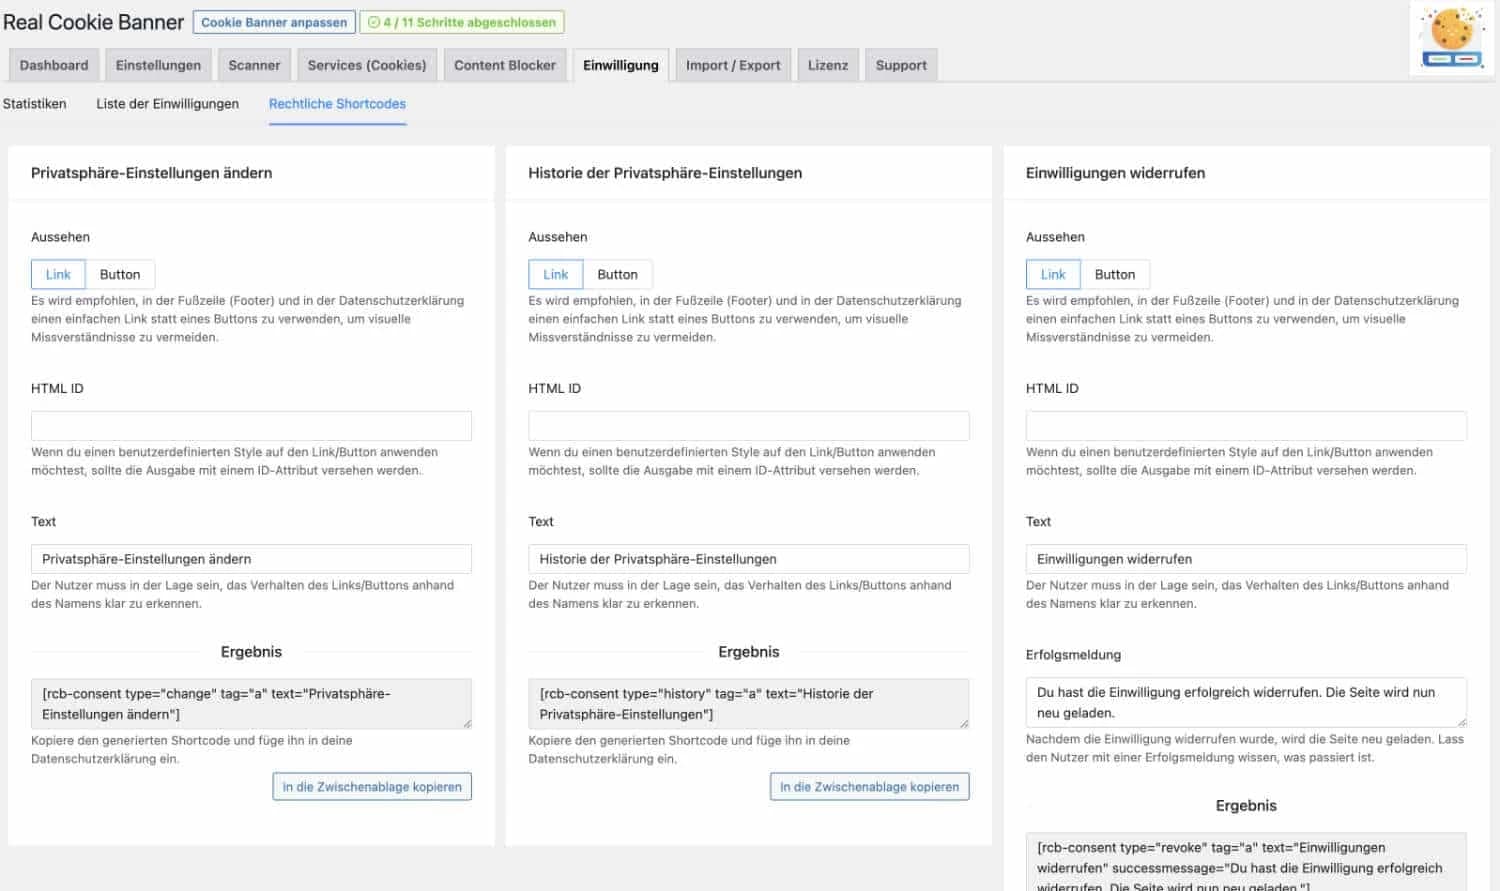Click the Text field containing 'Historie der Privatsphäre-Einstellungen'
Image resolution: width=1500 pixels, height=891 pixels.
click(x=748, y=559)
